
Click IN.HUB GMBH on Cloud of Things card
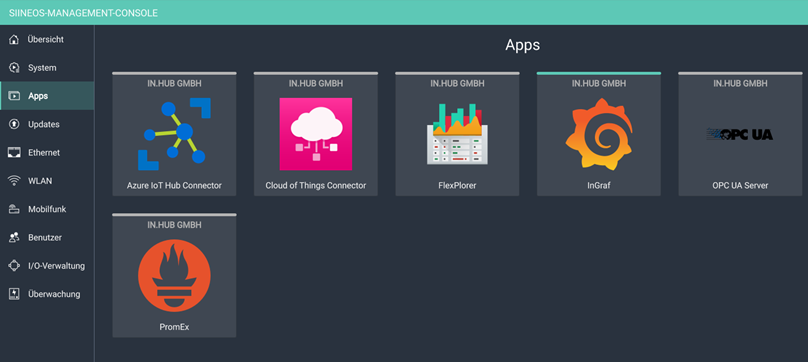click(316, 83)
